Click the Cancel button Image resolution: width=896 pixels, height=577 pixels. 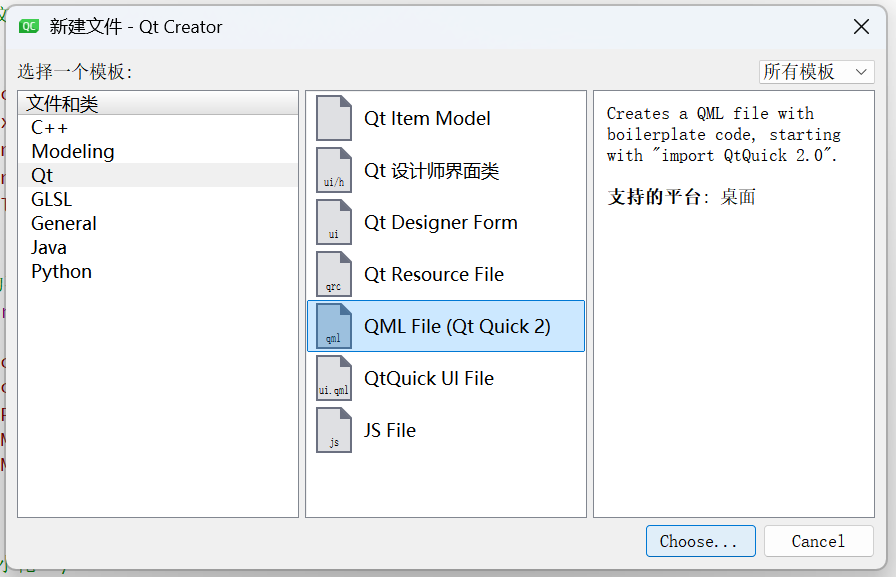818,541
